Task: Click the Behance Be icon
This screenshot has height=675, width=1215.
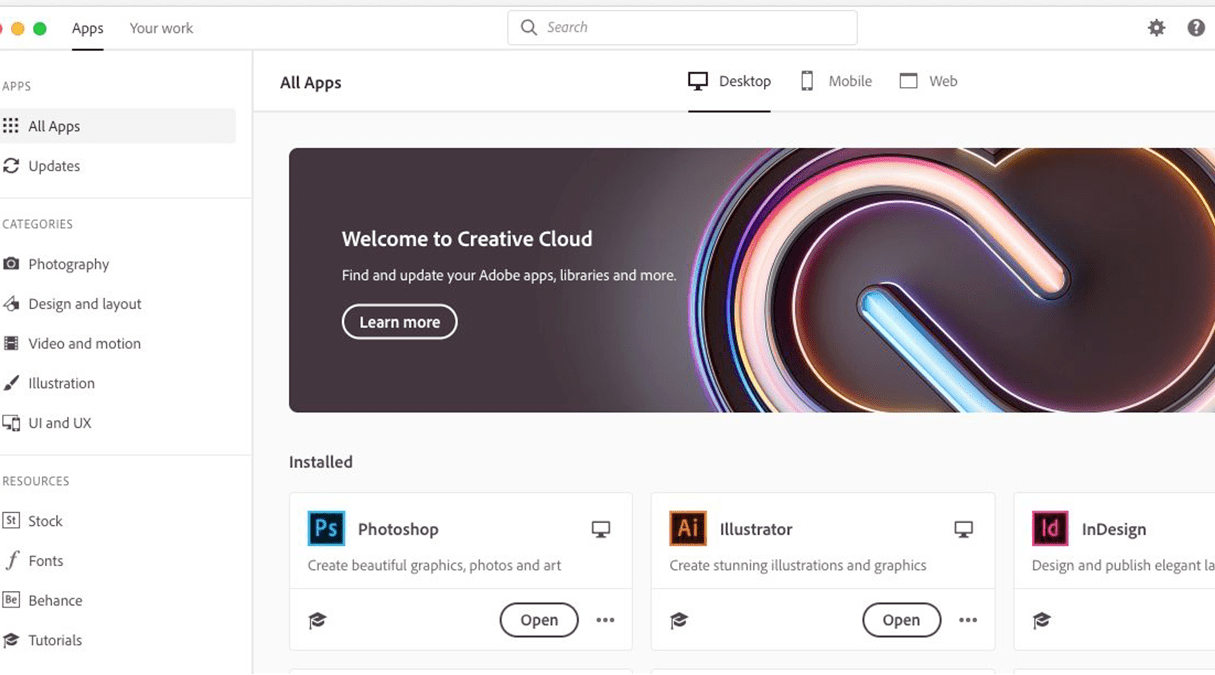Action: coord(11,600)
